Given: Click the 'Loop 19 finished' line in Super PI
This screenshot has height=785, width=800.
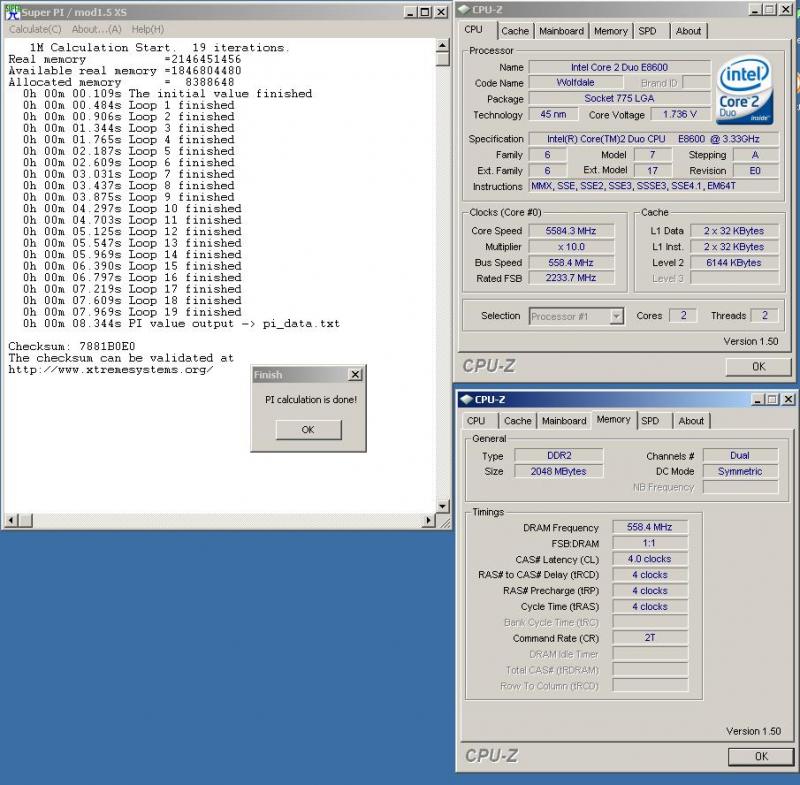Looking at the screenshot, I should coord(132,312).
